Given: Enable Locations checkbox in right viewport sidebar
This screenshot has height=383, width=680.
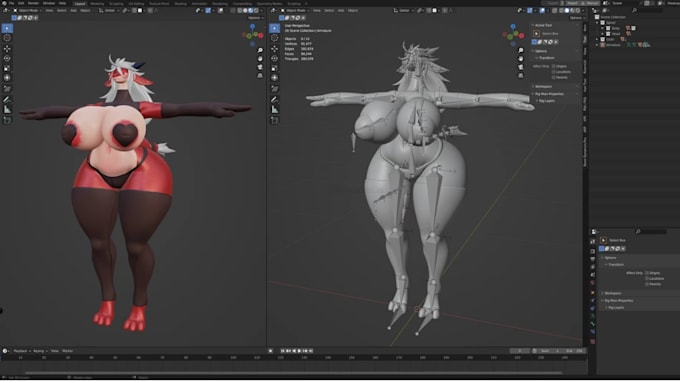Looking at the screenshot, I should [x=554, y=72].
